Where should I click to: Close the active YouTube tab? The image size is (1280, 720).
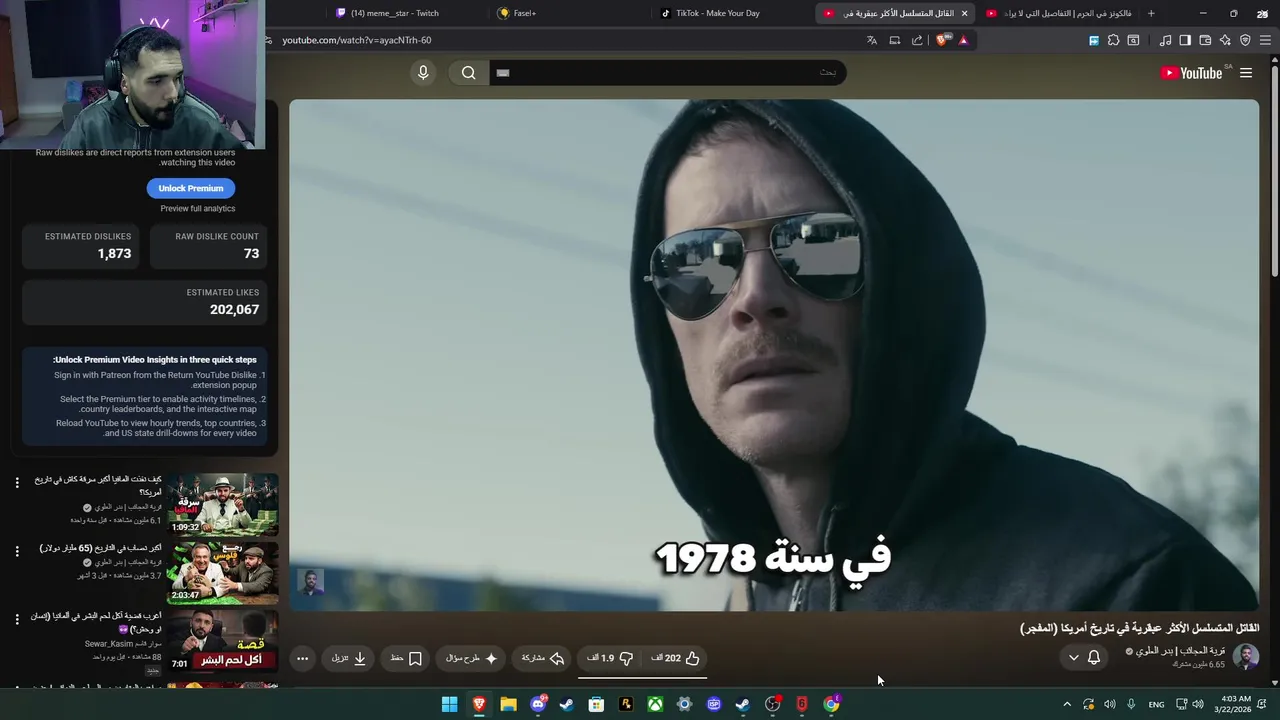(964, 13)
